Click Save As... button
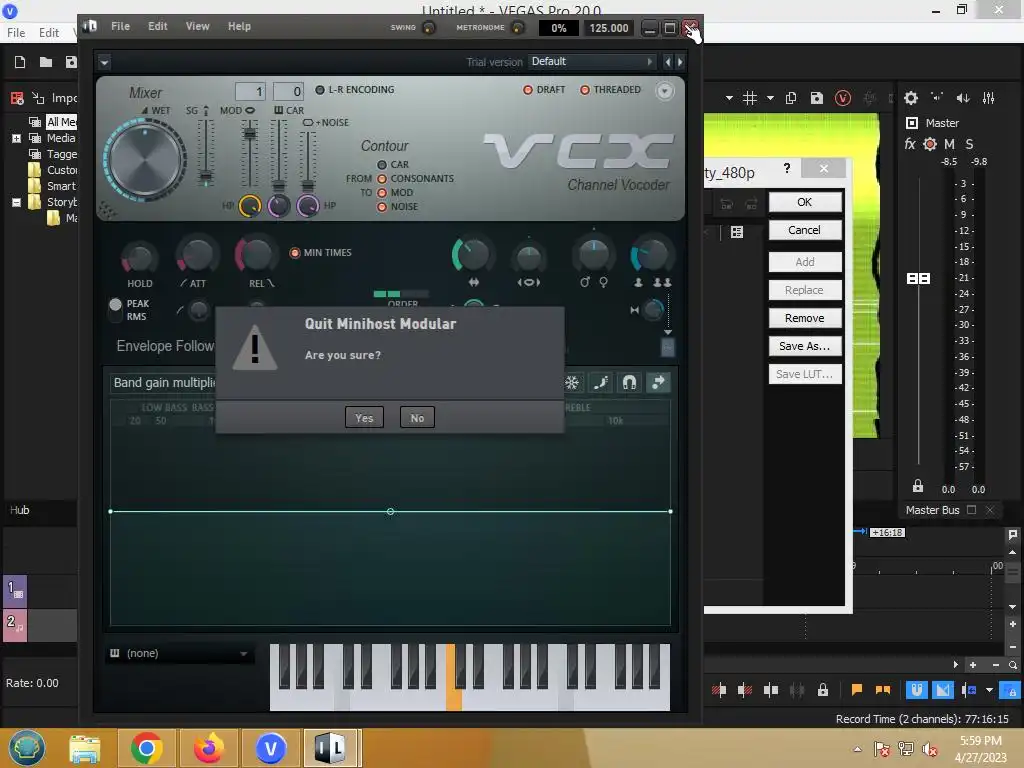The height and width of the screenshot is (768, 1024). 805,346
